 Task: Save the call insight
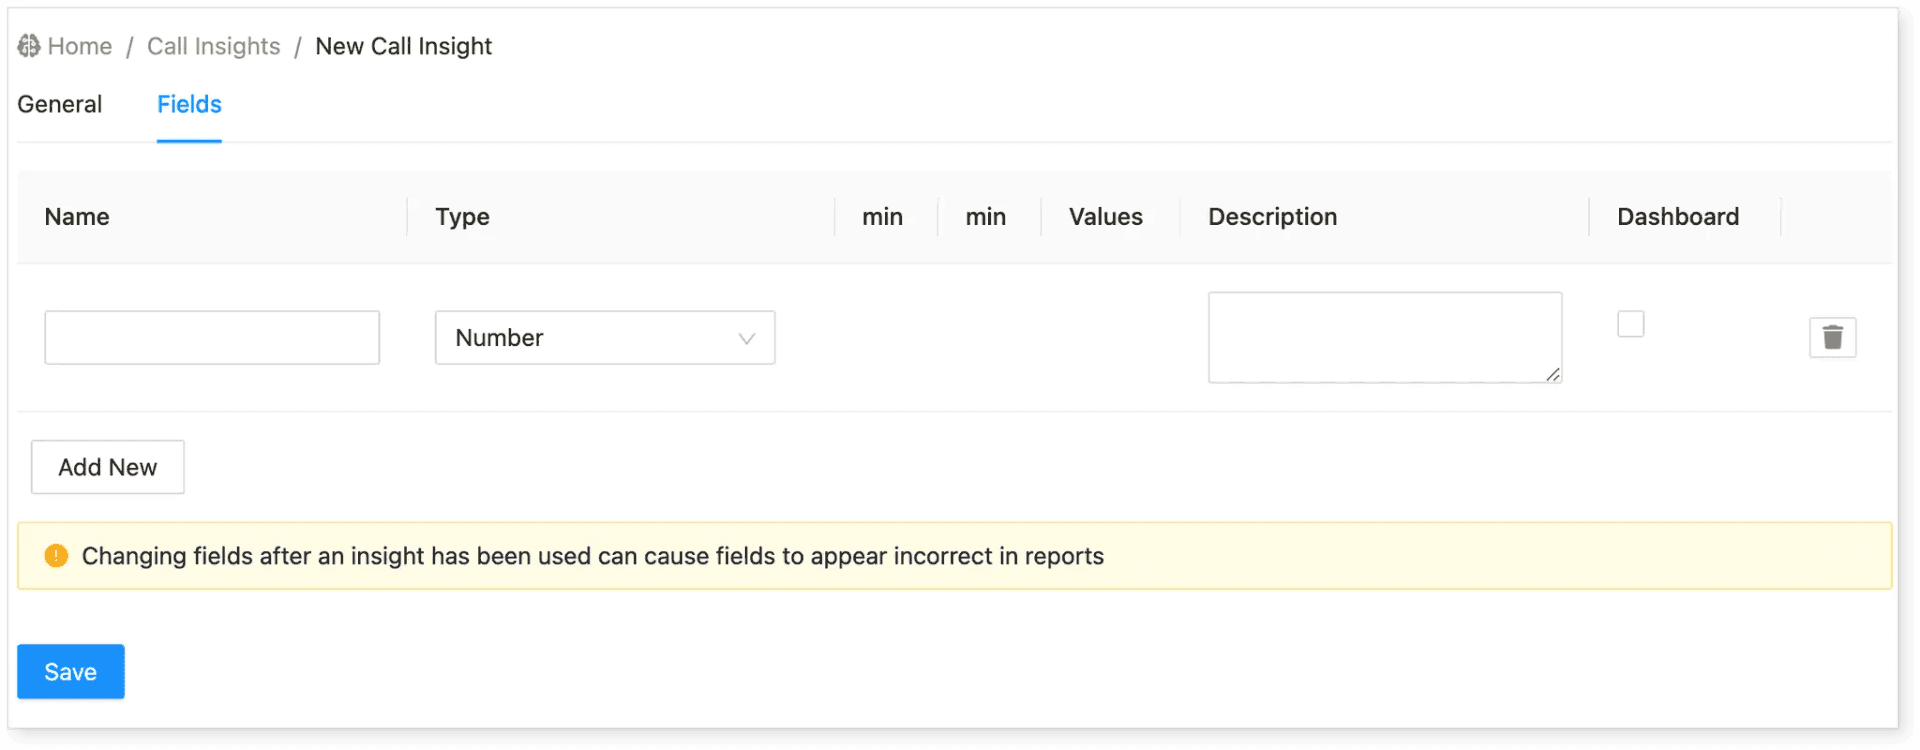70,672
